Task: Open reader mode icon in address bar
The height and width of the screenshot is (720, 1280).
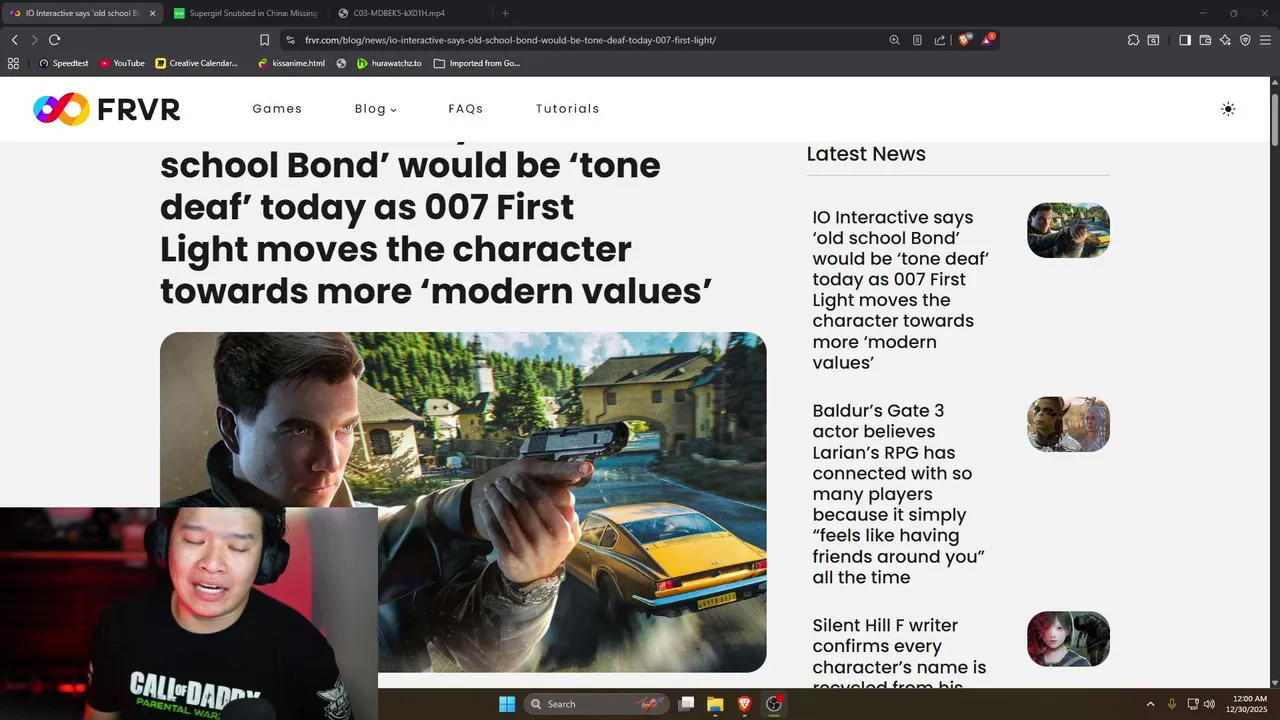Action: pyautogui.click(x=917, y=40)
